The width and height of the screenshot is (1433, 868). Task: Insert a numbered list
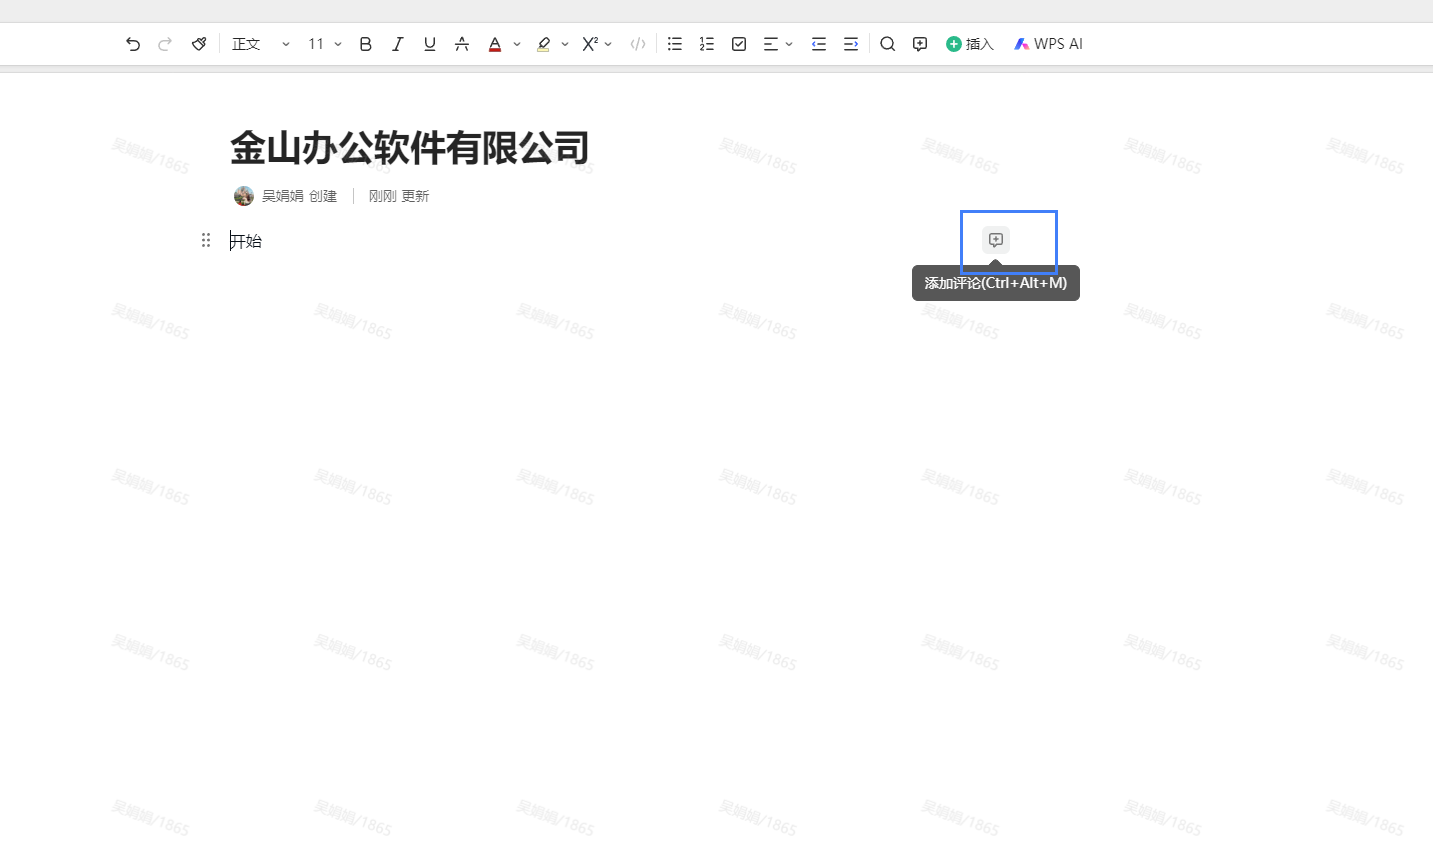707,44
